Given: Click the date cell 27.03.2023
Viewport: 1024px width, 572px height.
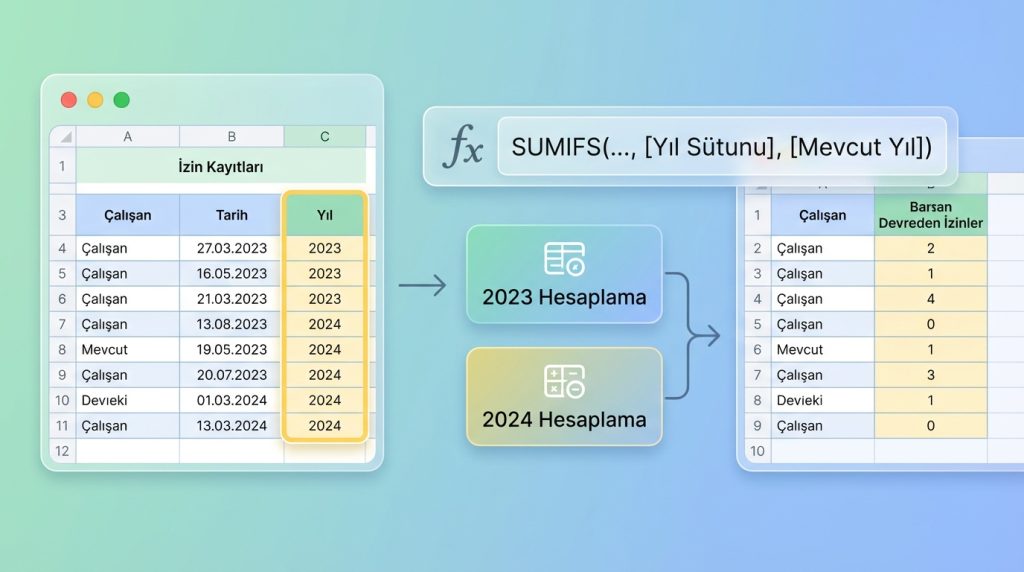Looking at the screenshot, I should point(232,248).
